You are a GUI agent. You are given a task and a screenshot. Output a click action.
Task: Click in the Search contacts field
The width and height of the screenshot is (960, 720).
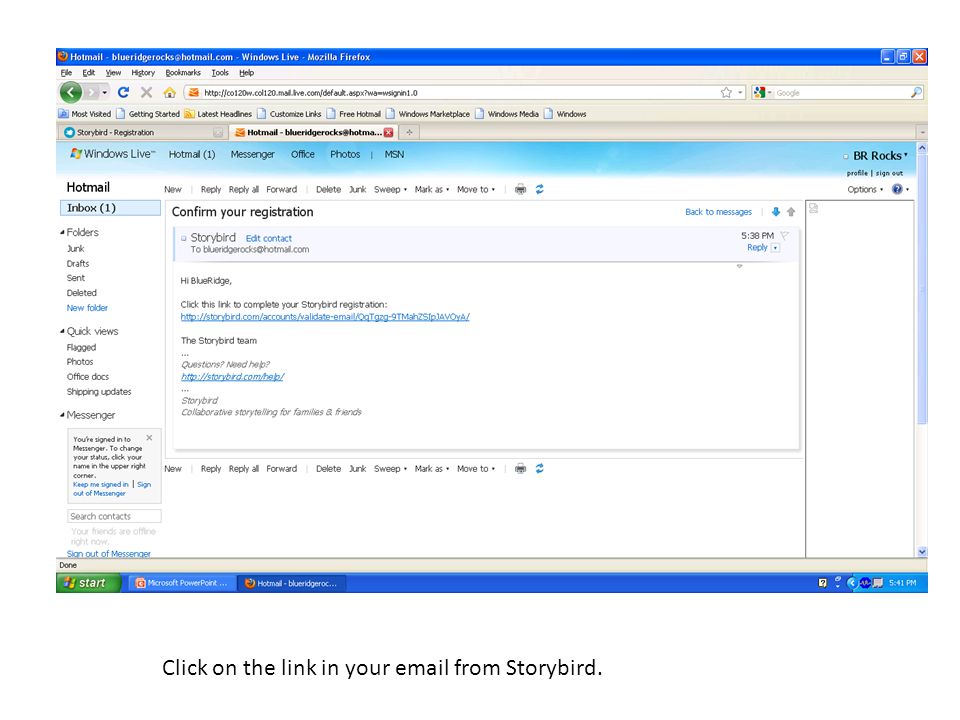[114, 516]
